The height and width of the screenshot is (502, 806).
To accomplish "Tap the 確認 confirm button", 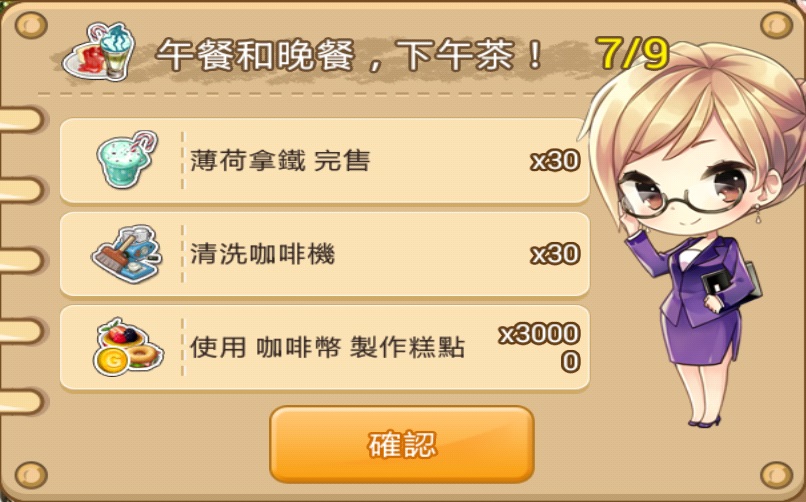I will [x=402, y=444].
